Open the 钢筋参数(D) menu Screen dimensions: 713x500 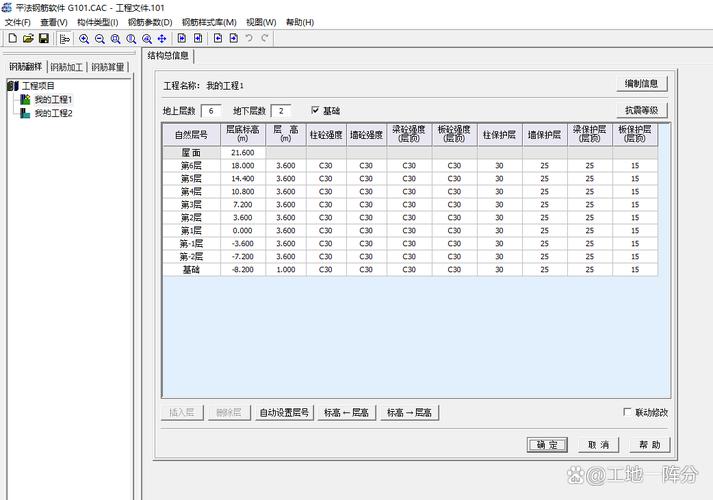pyautogui.click(x=150, y=22)
